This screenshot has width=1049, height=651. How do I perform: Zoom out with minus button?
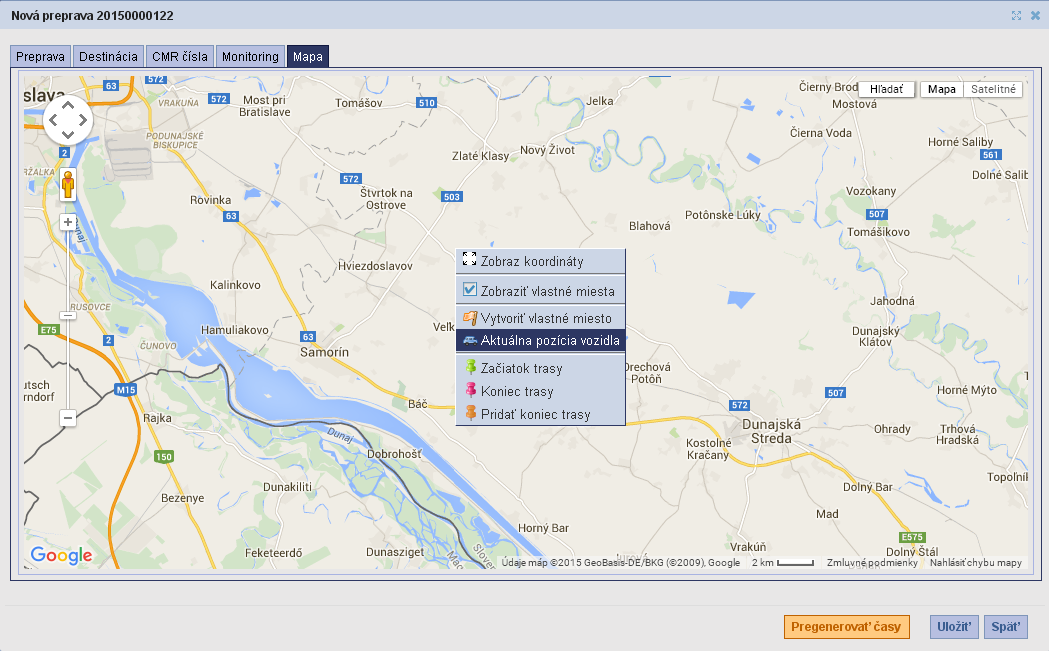click(x=68, y=418)
